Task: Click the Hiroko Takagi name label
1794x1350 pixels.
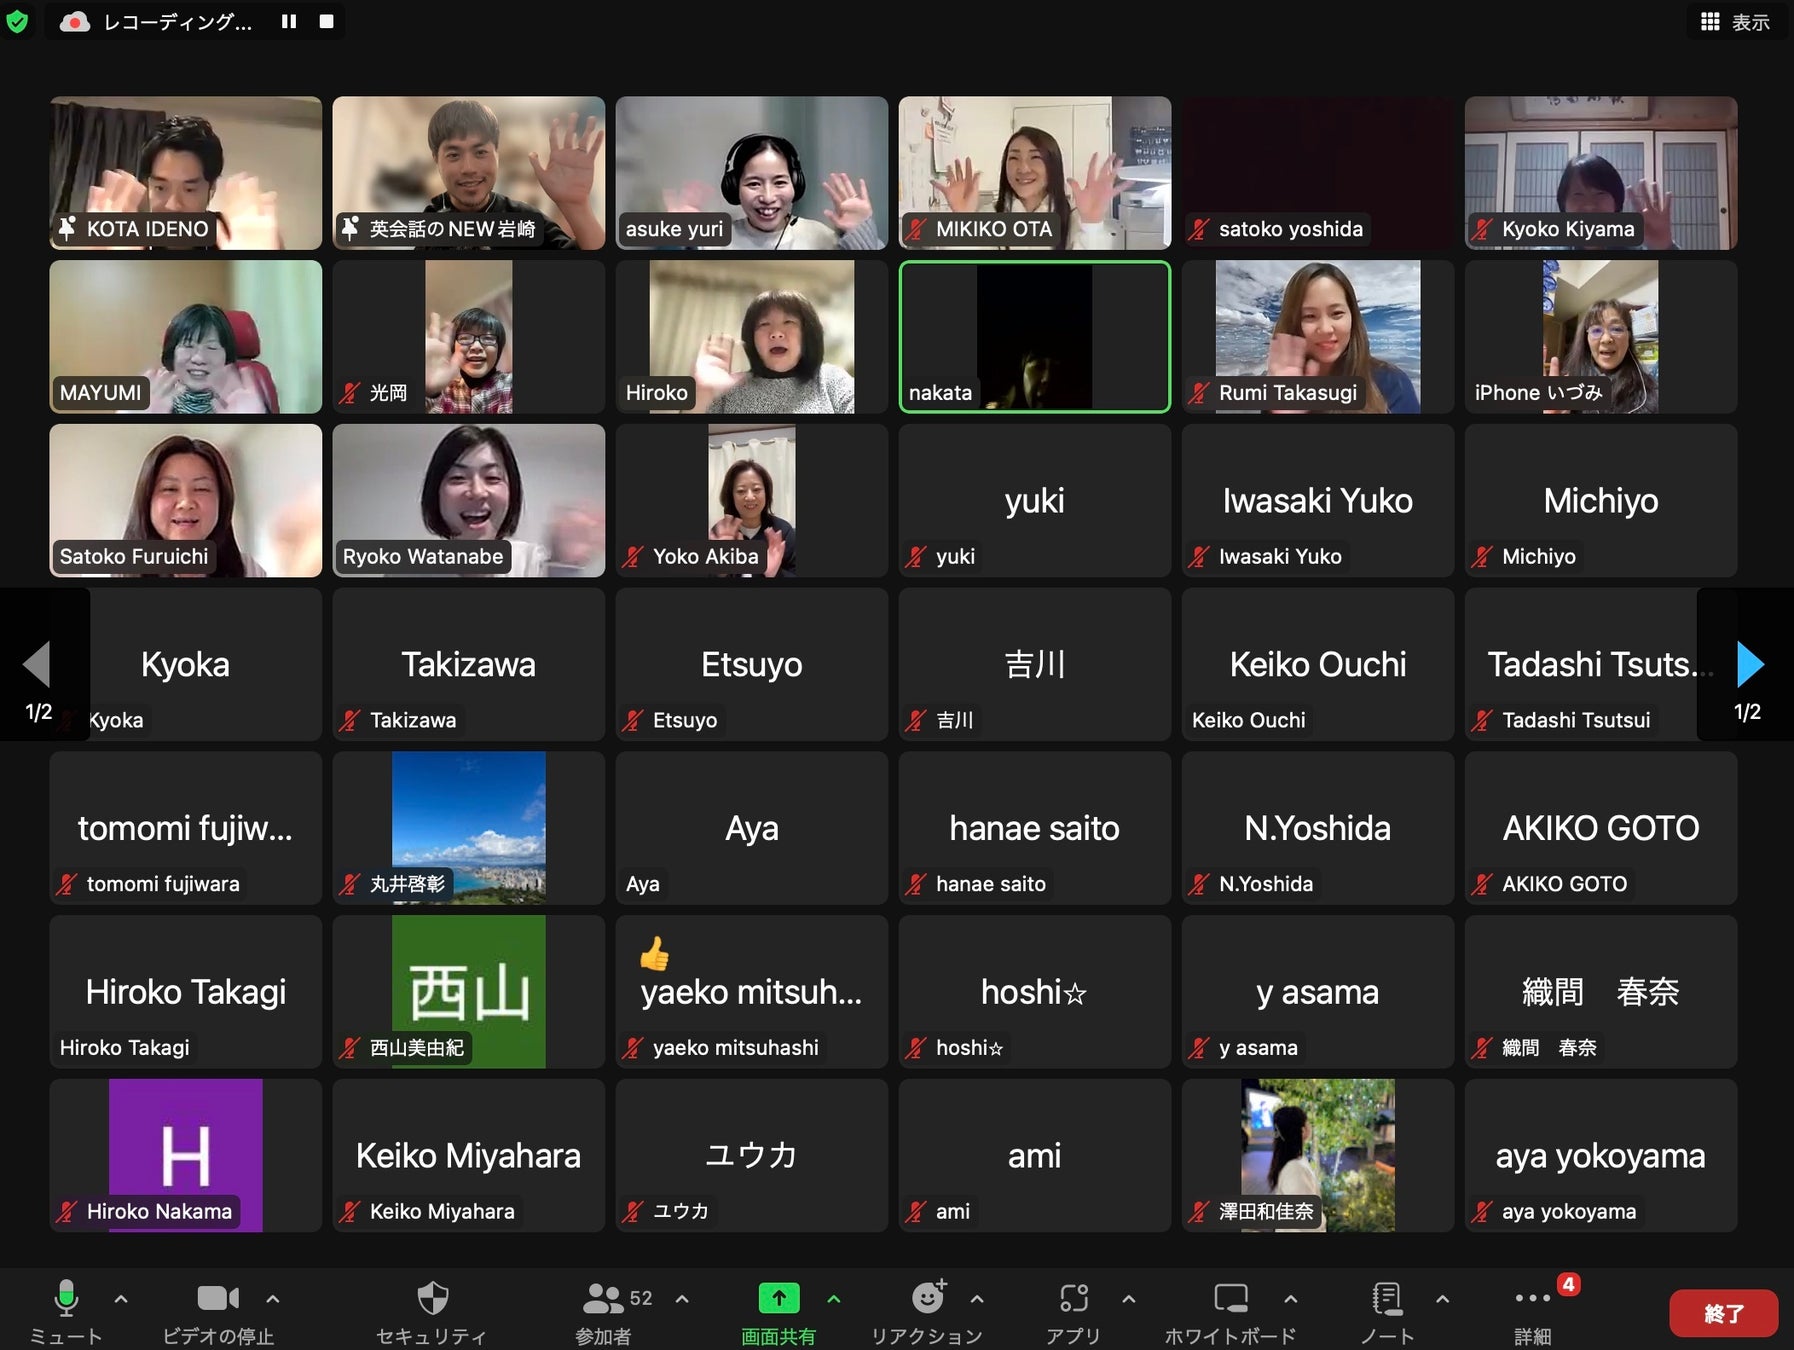Action: click(x=124, y=1048)
